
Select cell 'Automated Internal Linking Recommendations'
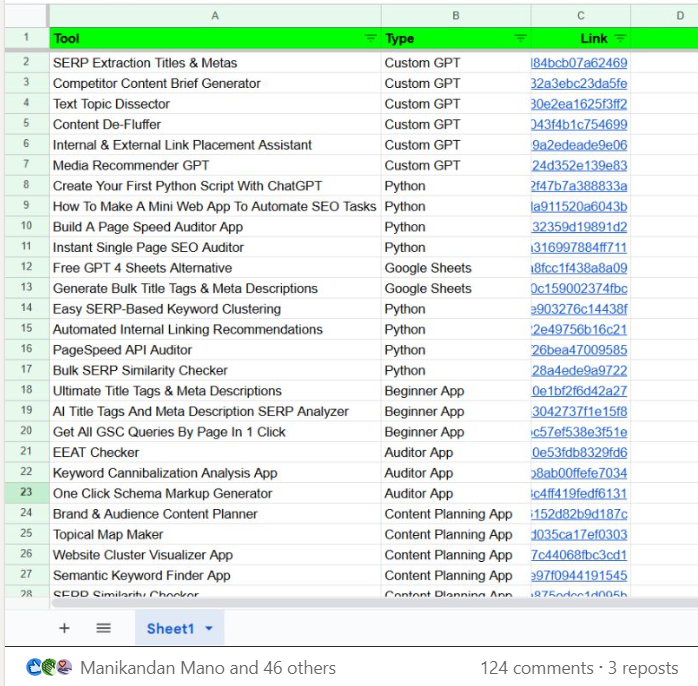[x=215, y=329]
